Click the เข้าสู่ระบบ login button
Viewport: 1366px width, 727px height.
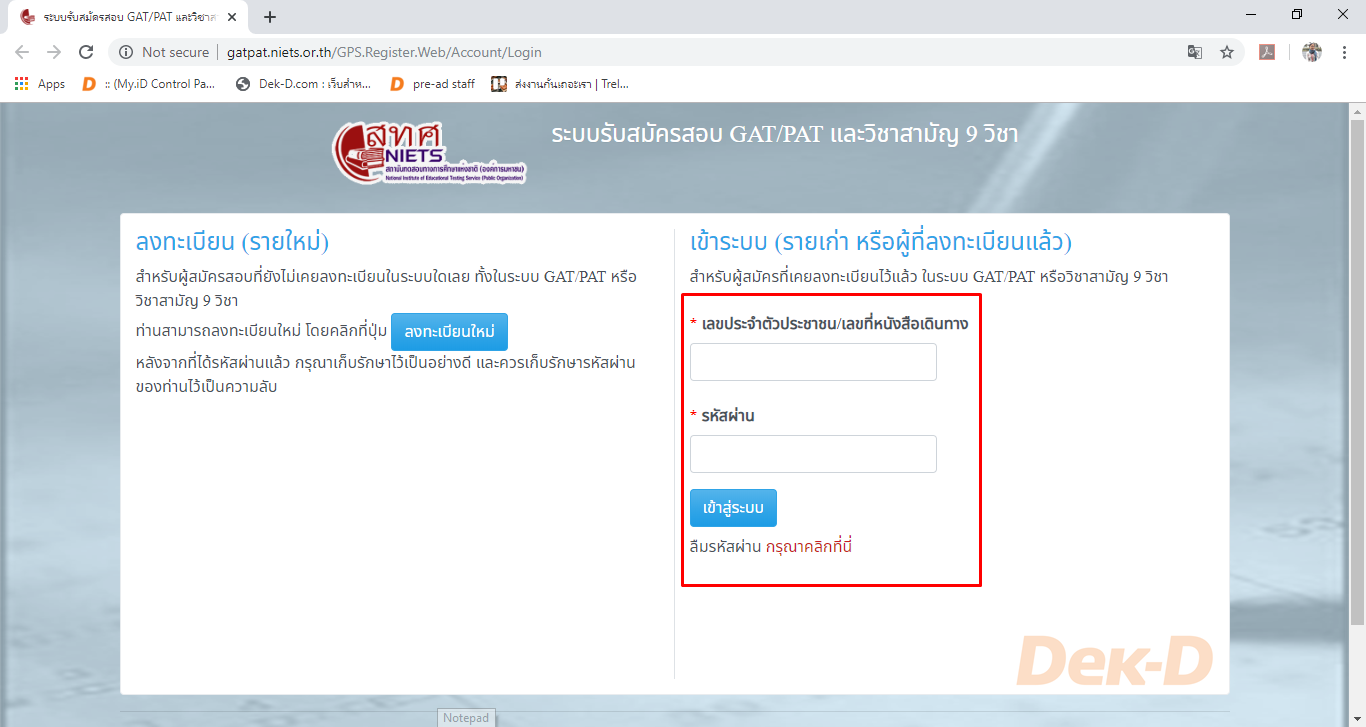tap(733, 508)
